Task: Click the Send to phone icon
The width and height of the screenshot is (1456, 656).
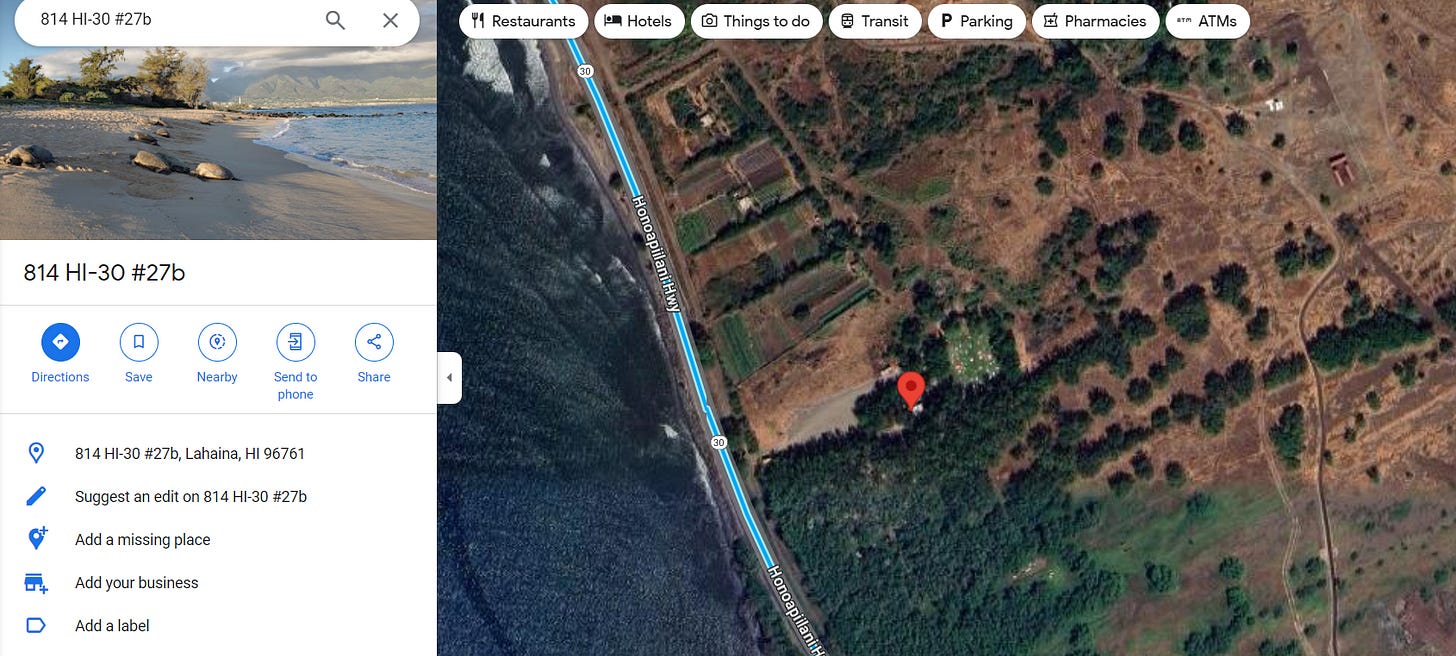Action: coord(295,342)
